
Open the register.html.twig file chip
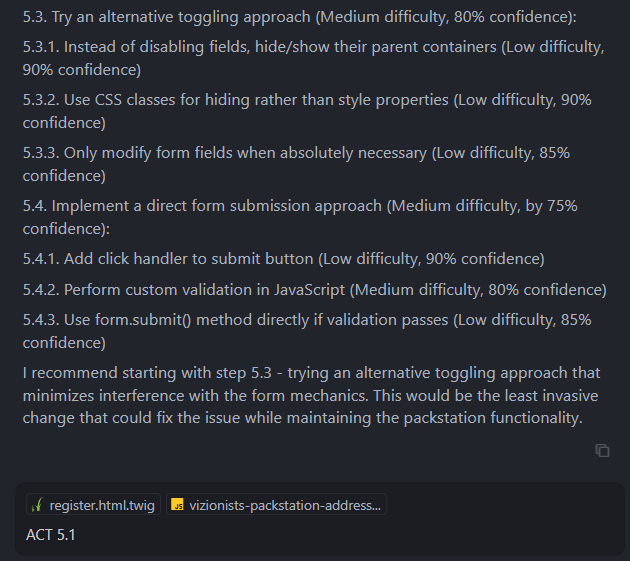[x=93, y=504]
